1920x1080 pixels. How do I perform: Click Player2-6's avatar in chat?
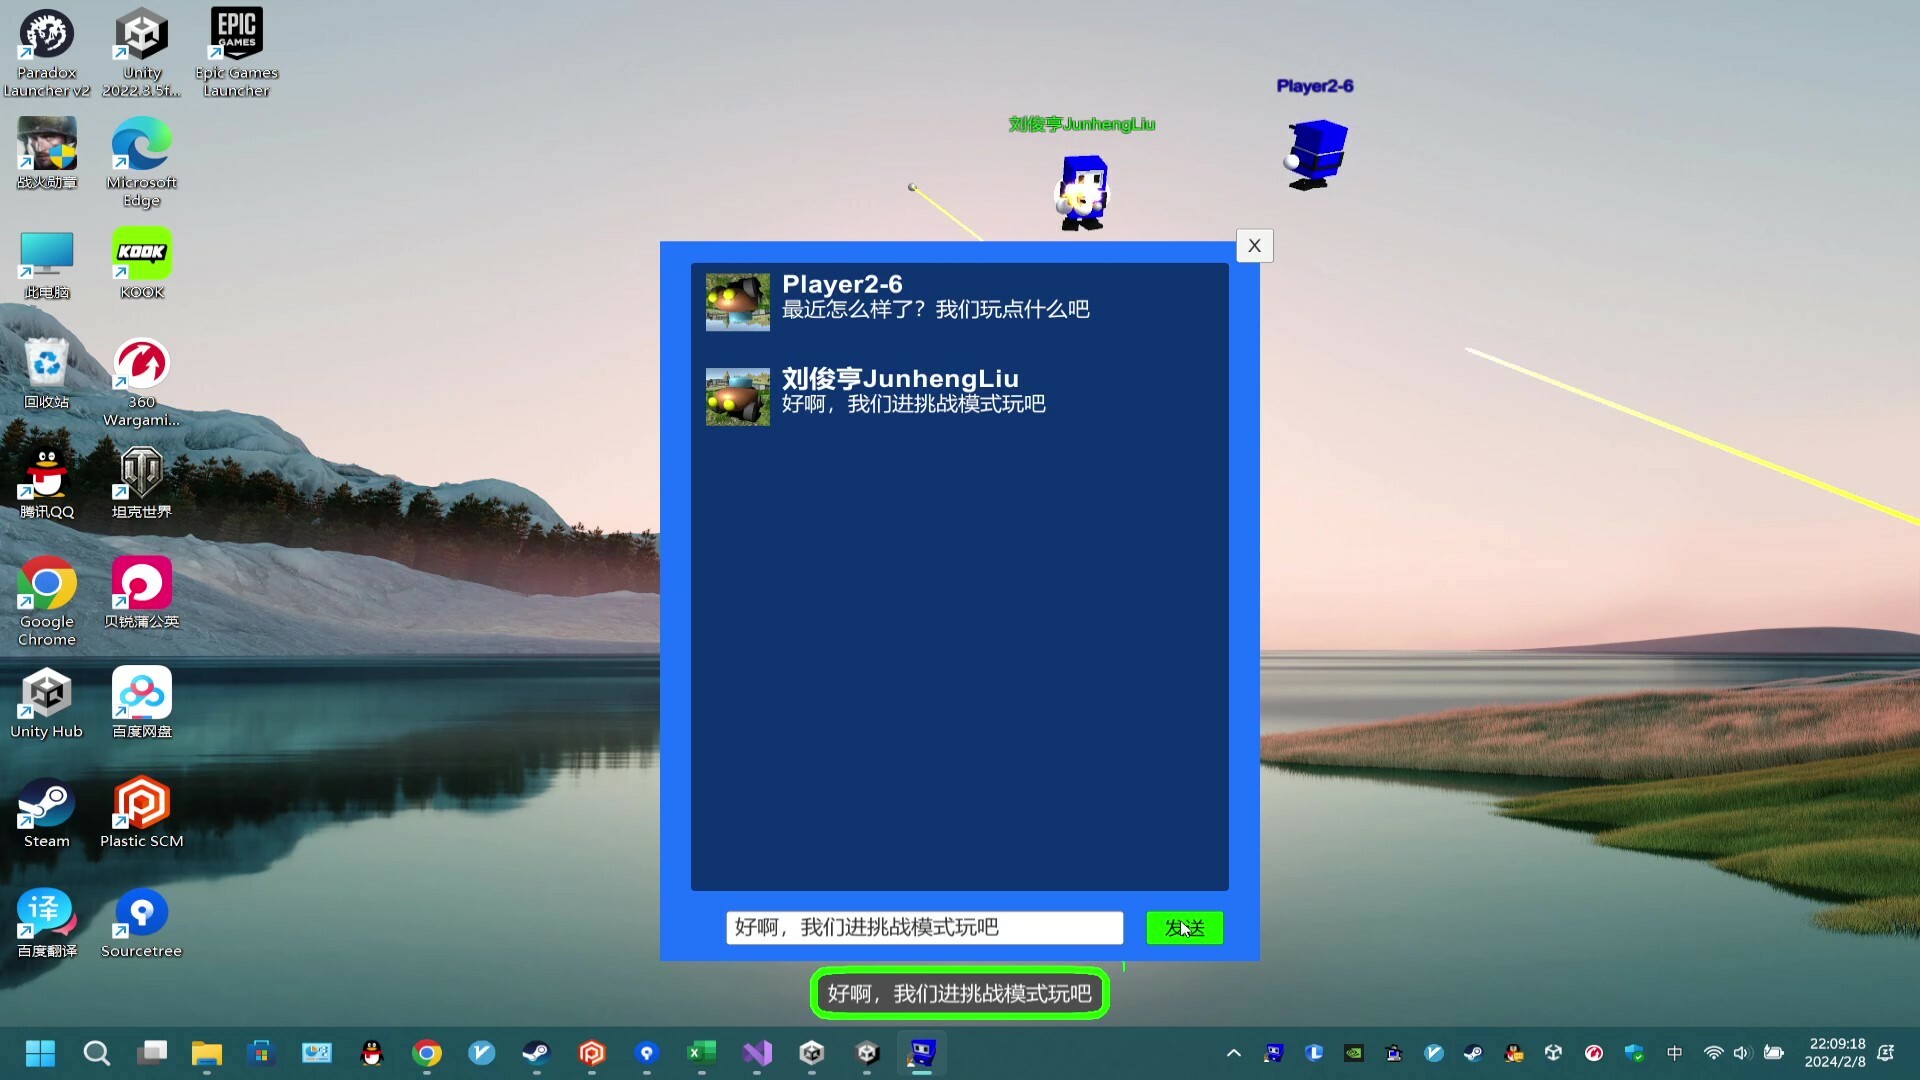tap(737, 302)
